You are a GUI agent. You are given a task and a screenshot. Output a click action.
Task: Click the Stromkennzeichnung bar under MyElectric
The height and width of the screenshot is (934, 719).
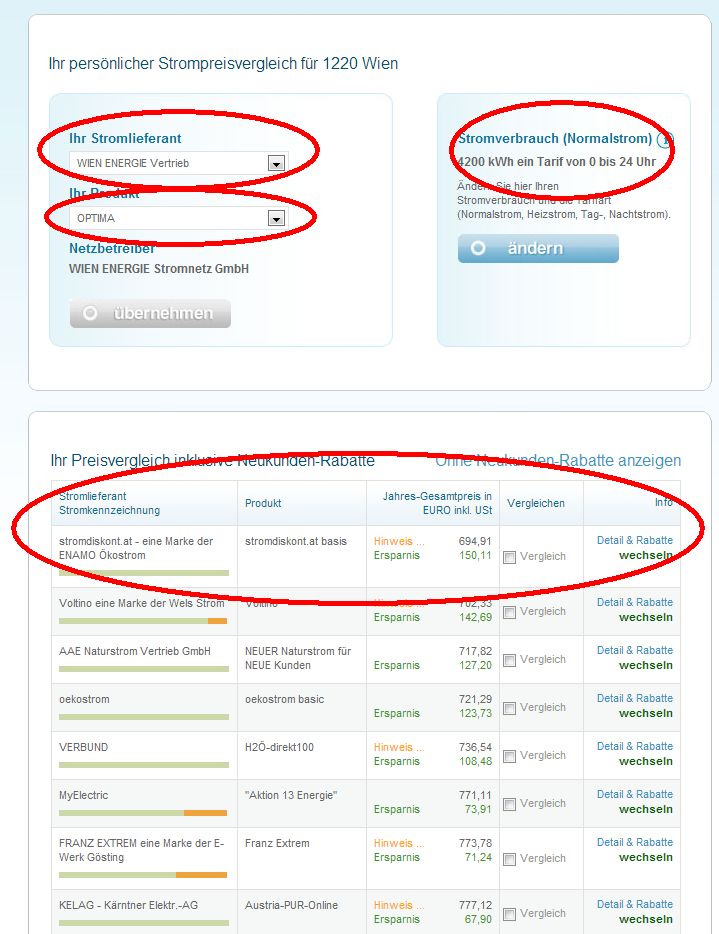143,813
